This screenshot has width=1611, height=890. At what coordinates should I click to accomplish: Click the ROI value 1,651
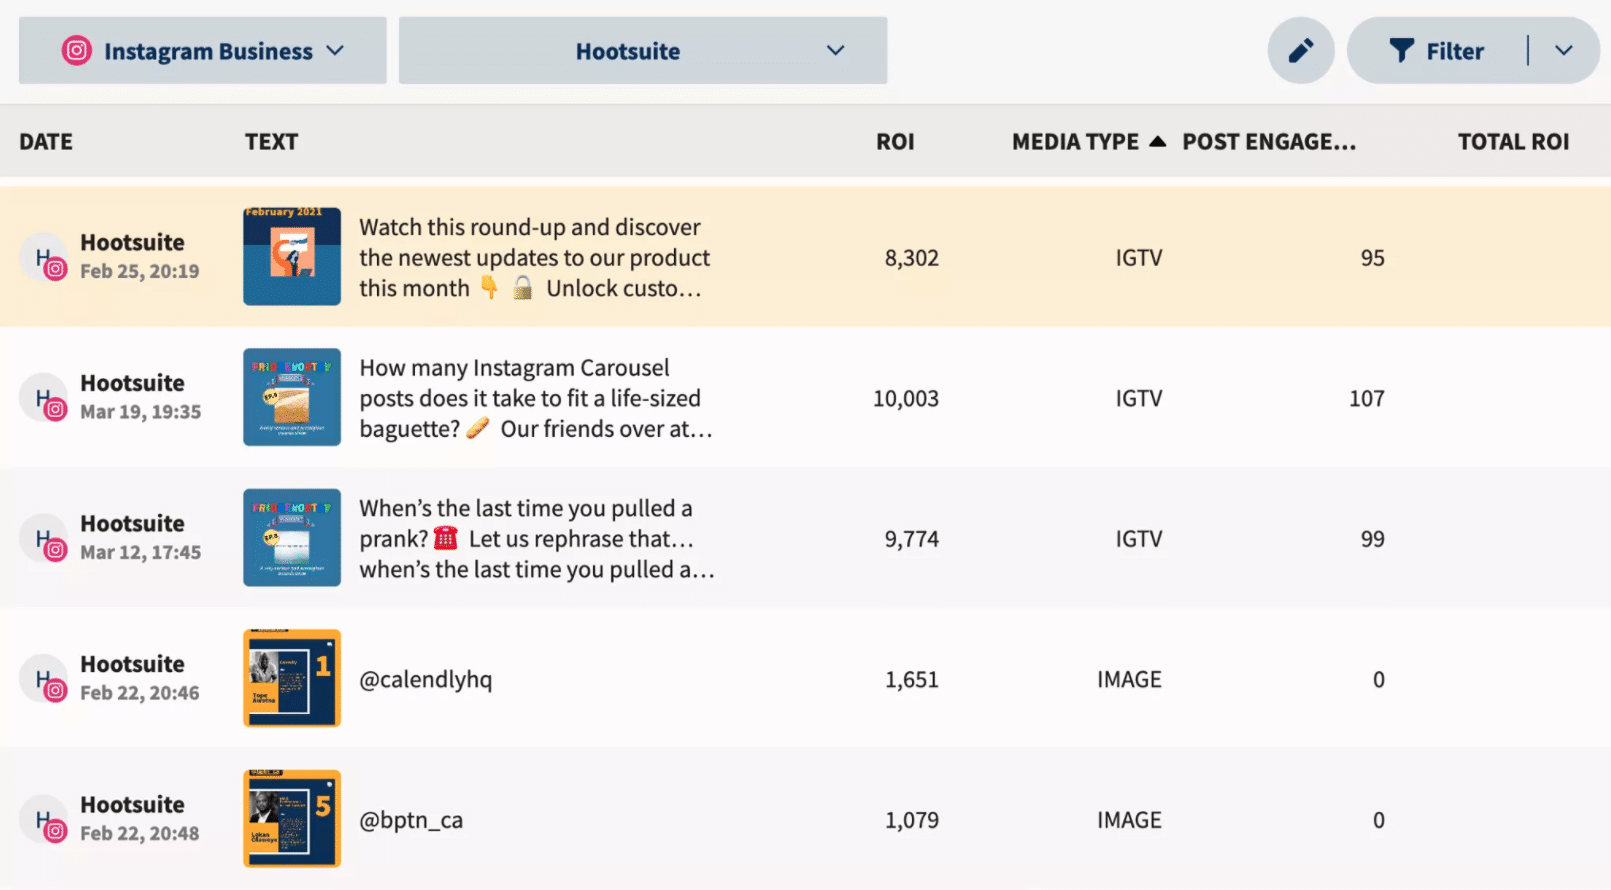[912, 679]
